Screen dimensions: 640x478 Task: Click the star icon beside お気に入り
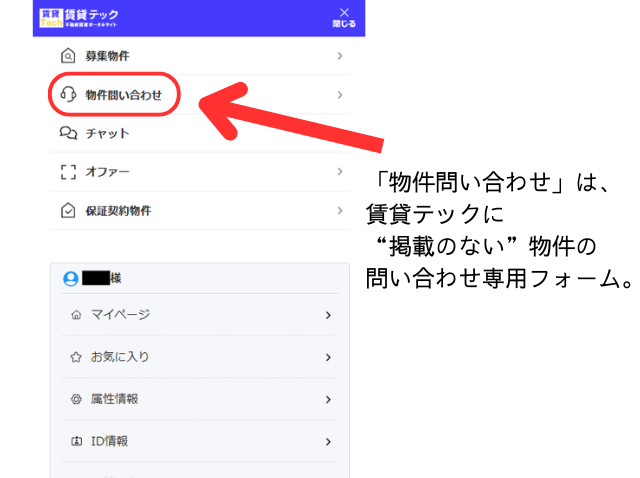point(76,357)
